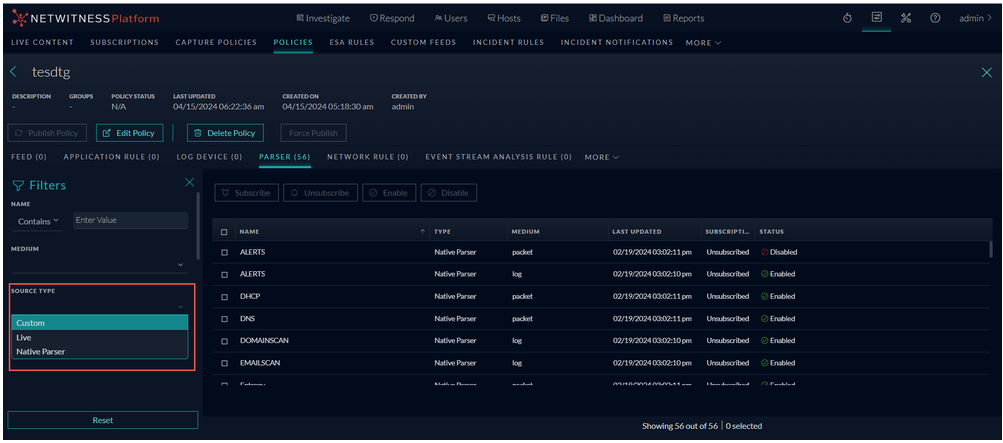
Task: Open the Investigate menu
Action: [x=323, y=18]
